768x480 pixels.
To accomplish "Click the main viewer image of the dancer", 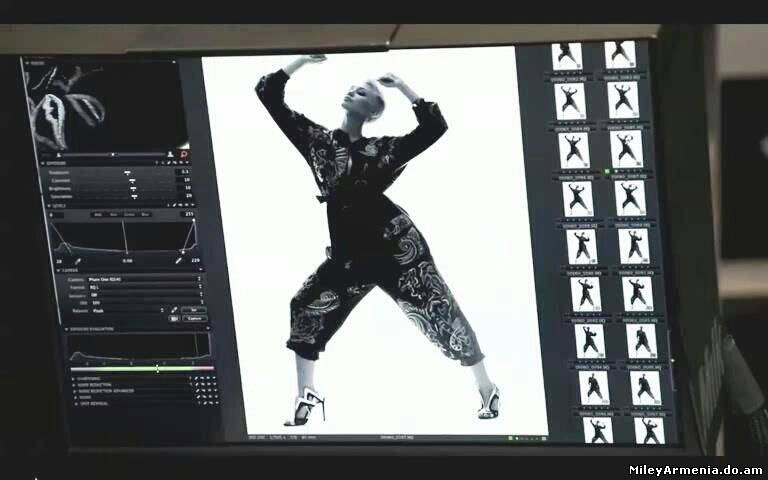I will 375,240.
